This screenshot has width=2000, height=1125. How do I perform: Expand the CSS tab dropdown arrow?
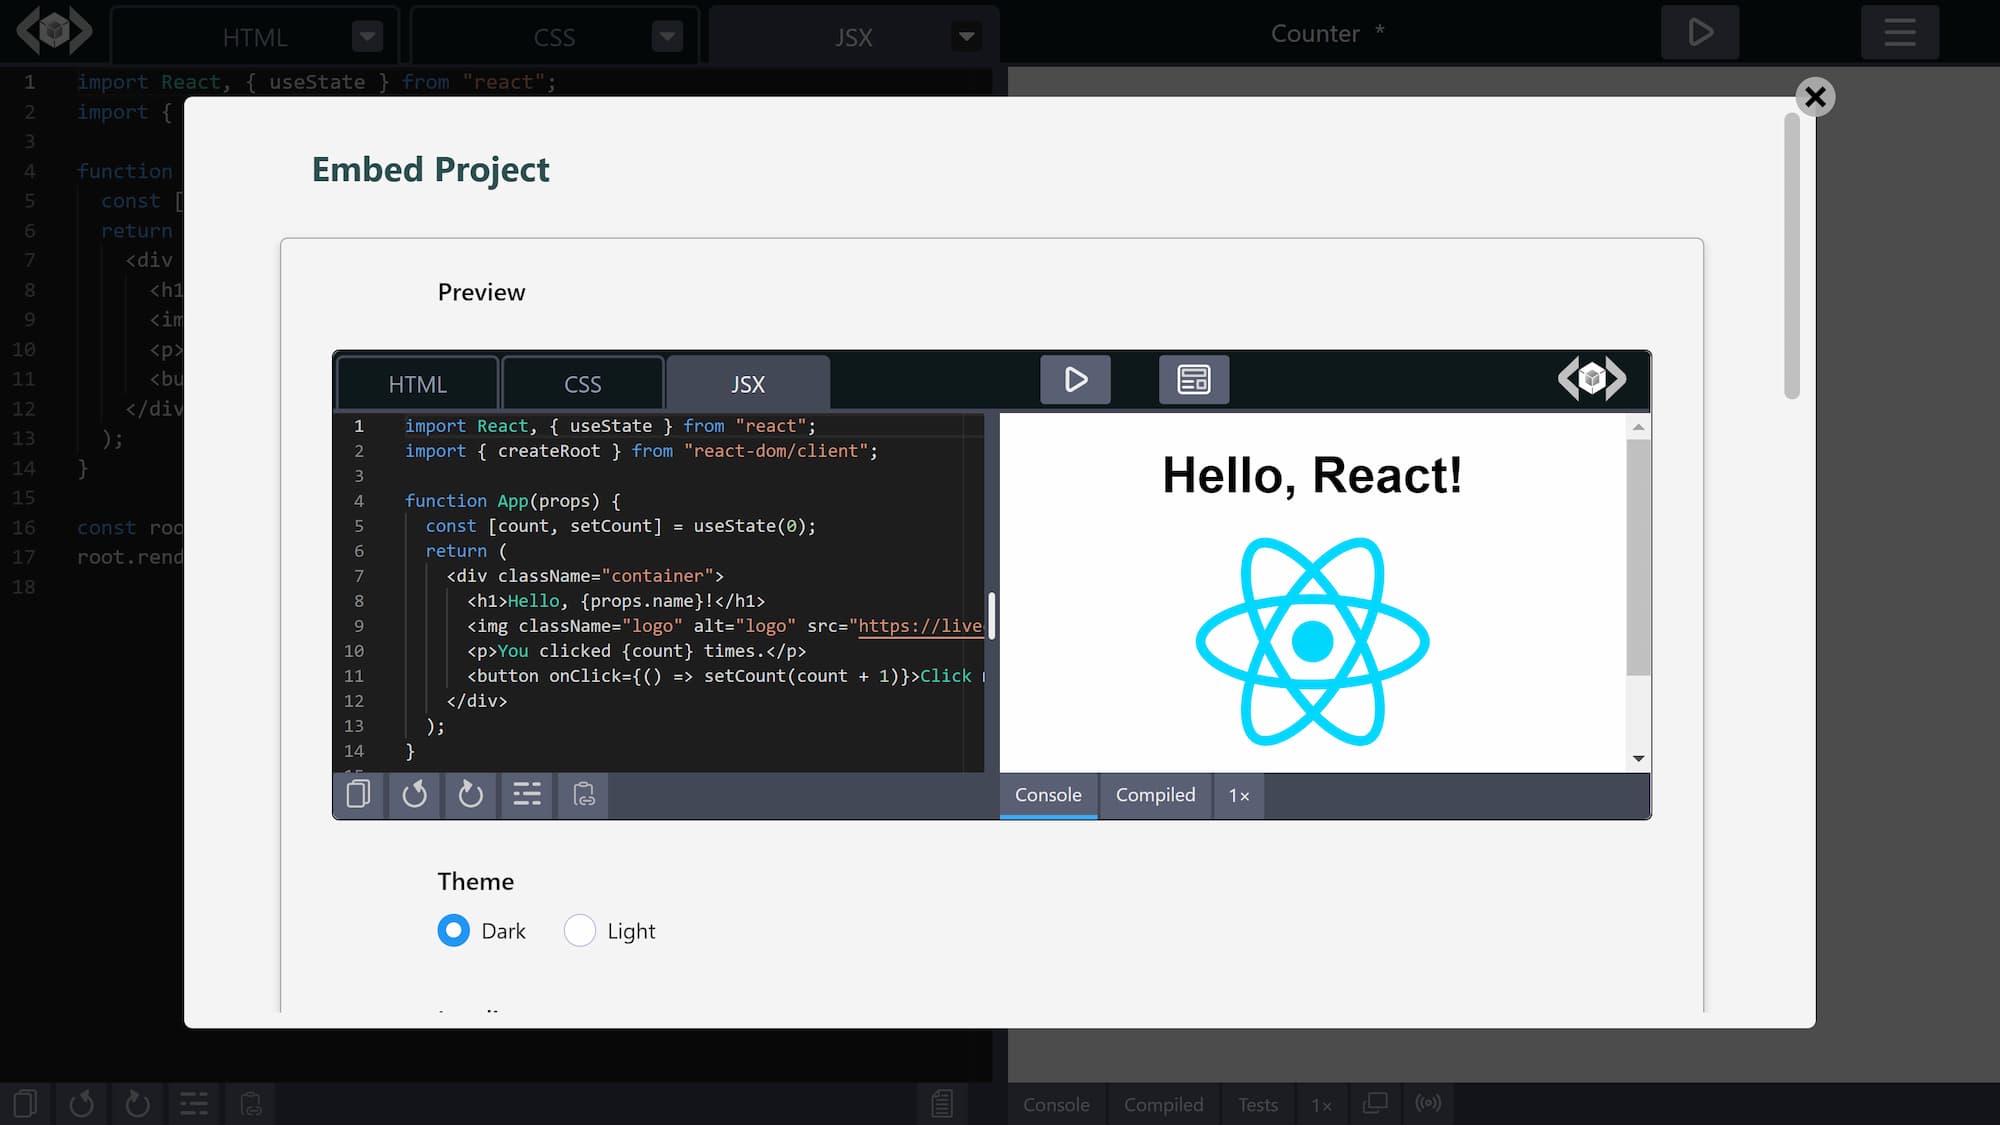[668, 36]
